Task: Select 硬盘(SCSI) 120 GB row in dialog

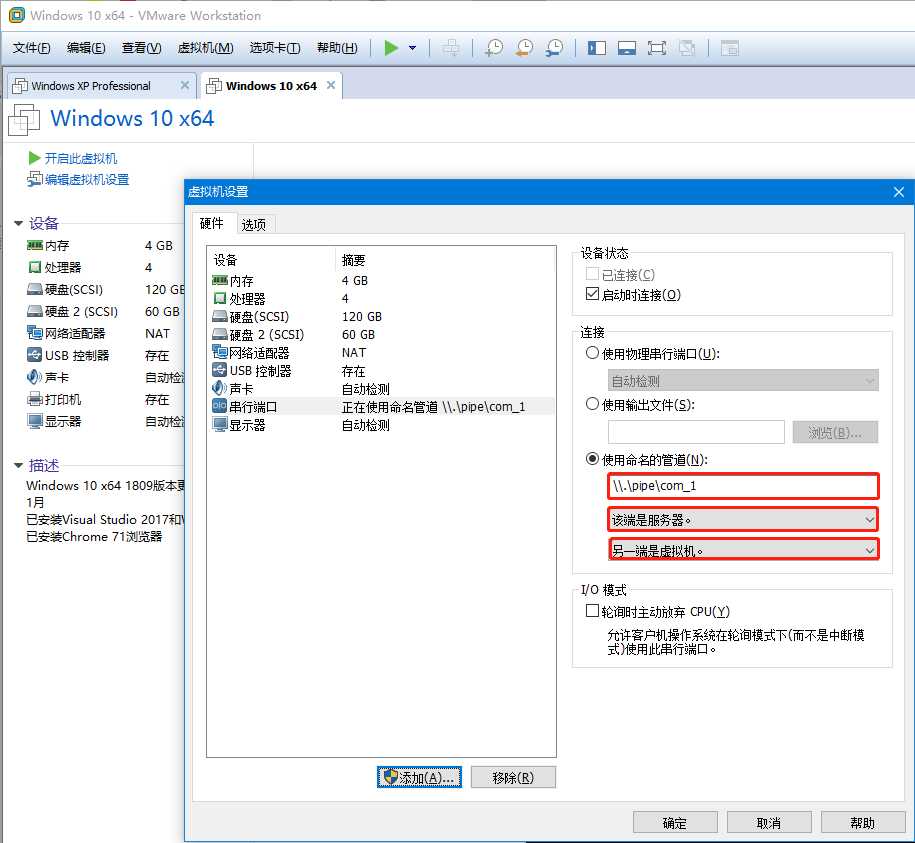Action: point(382,317)
